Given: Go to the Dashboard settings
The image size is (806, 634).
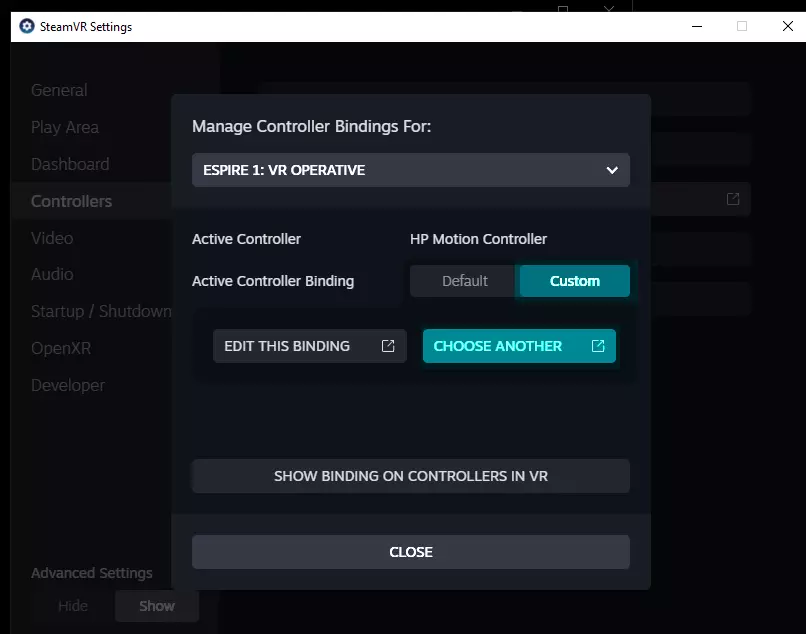Looking at the screenshot, I should tap(70, 164).
